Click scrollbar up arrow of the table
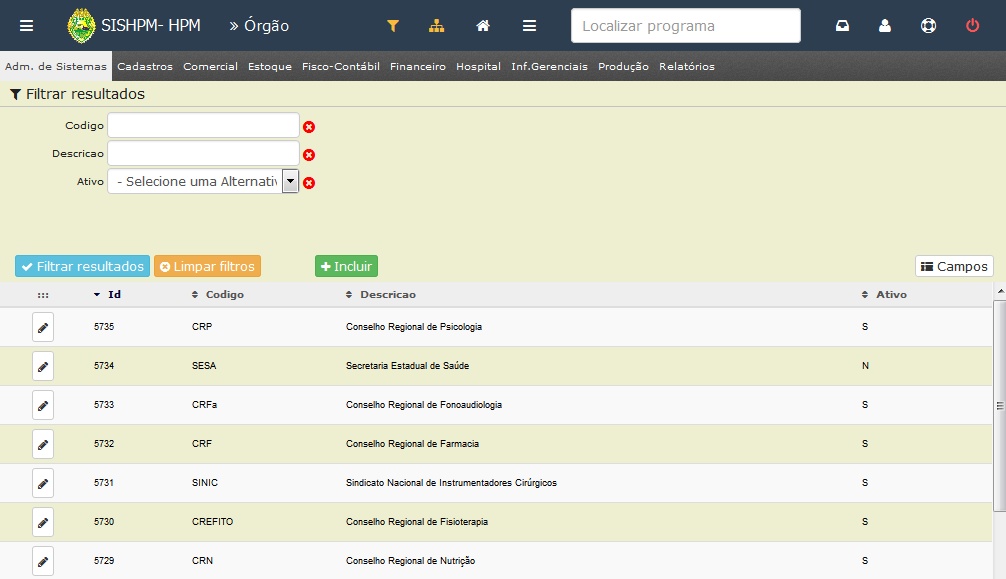This screenshot has height=579, width=1006. click(x=1000, y=291)
